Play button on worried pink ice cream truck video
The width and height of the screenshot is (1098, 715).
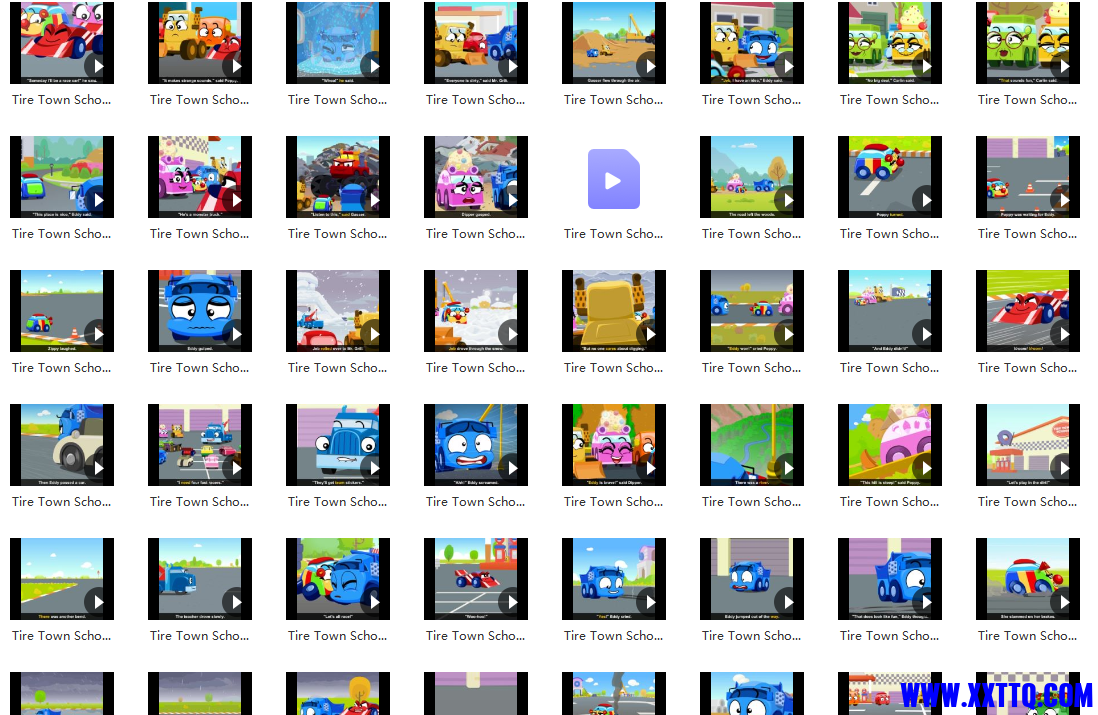coord(509,200)
